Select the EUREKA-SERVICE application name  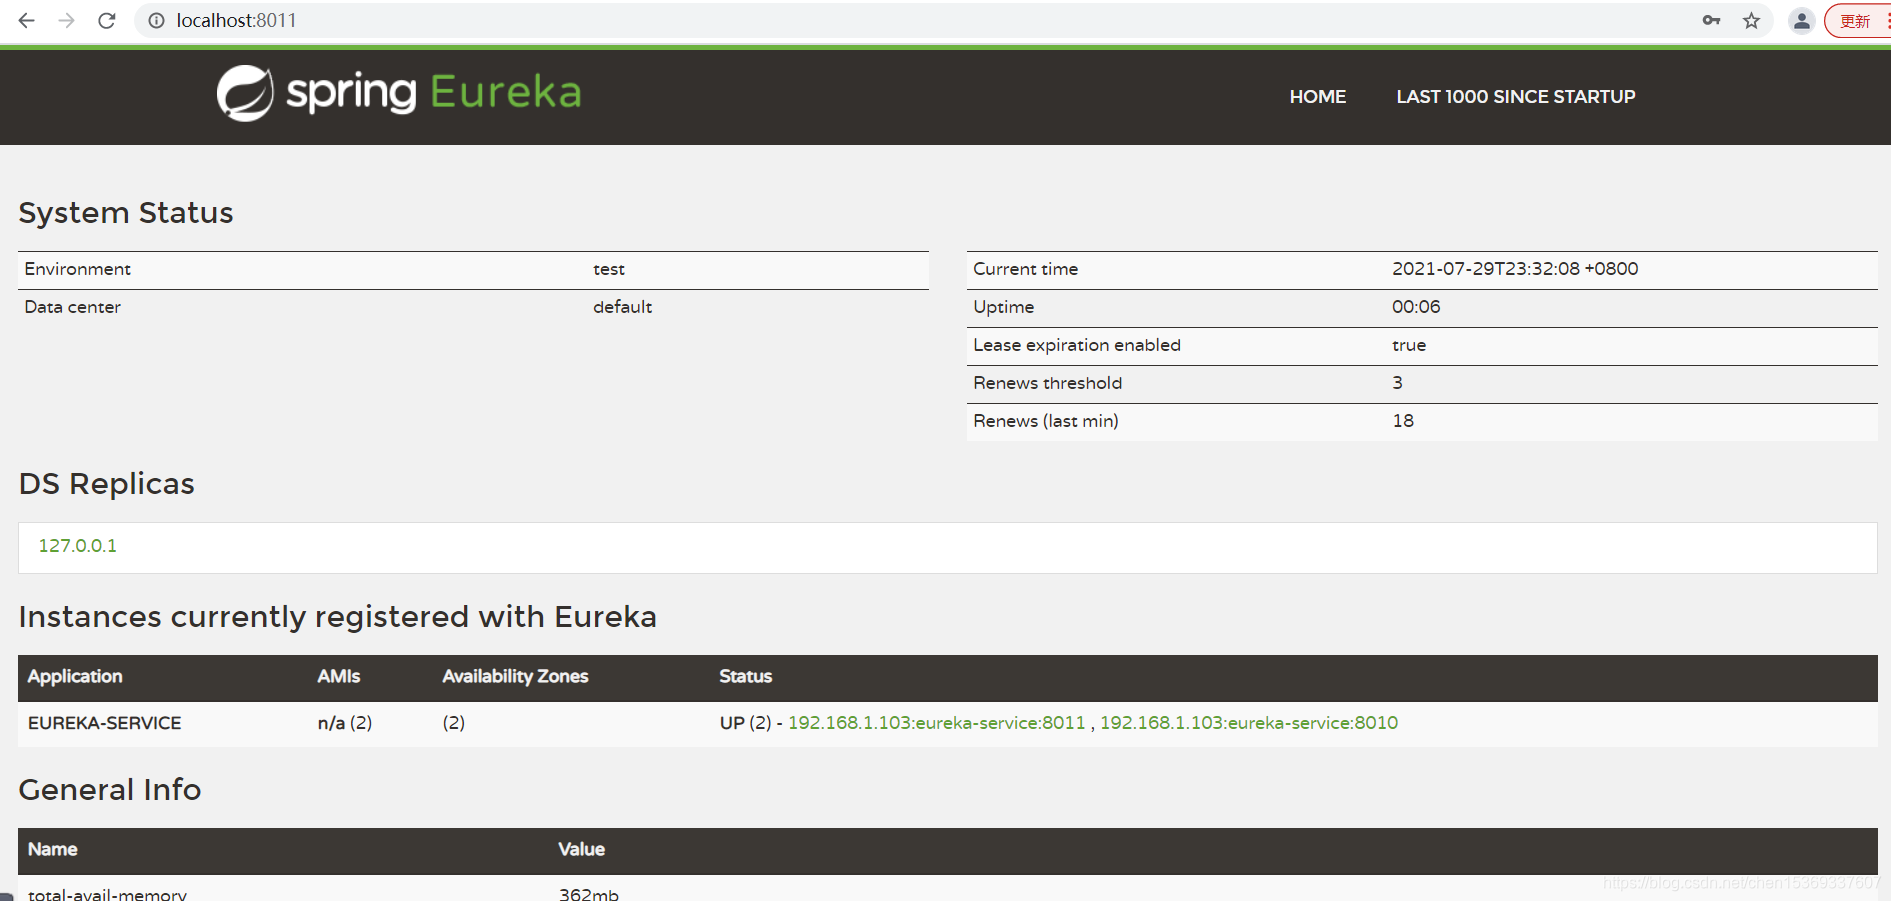(x=105, y=723)
